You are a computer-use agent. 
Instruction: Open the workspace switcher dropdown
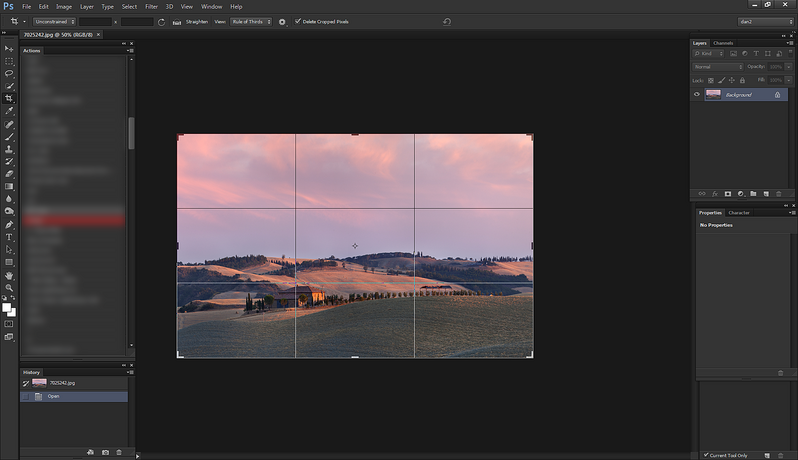pos(766,21)
